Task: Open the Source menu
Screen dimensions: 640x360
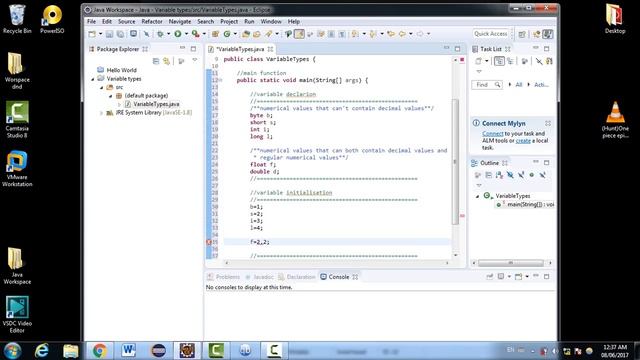Action: click(x=127, y=21)
